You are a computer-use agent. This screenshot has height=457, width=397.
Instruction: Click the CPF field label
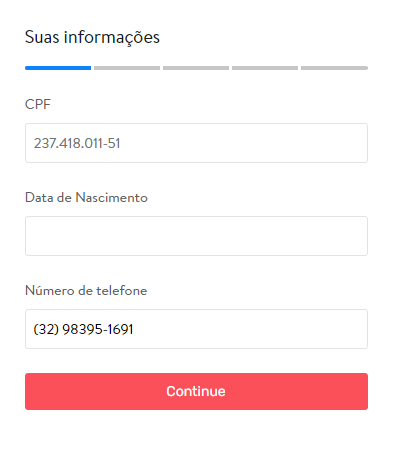[38, 104]
